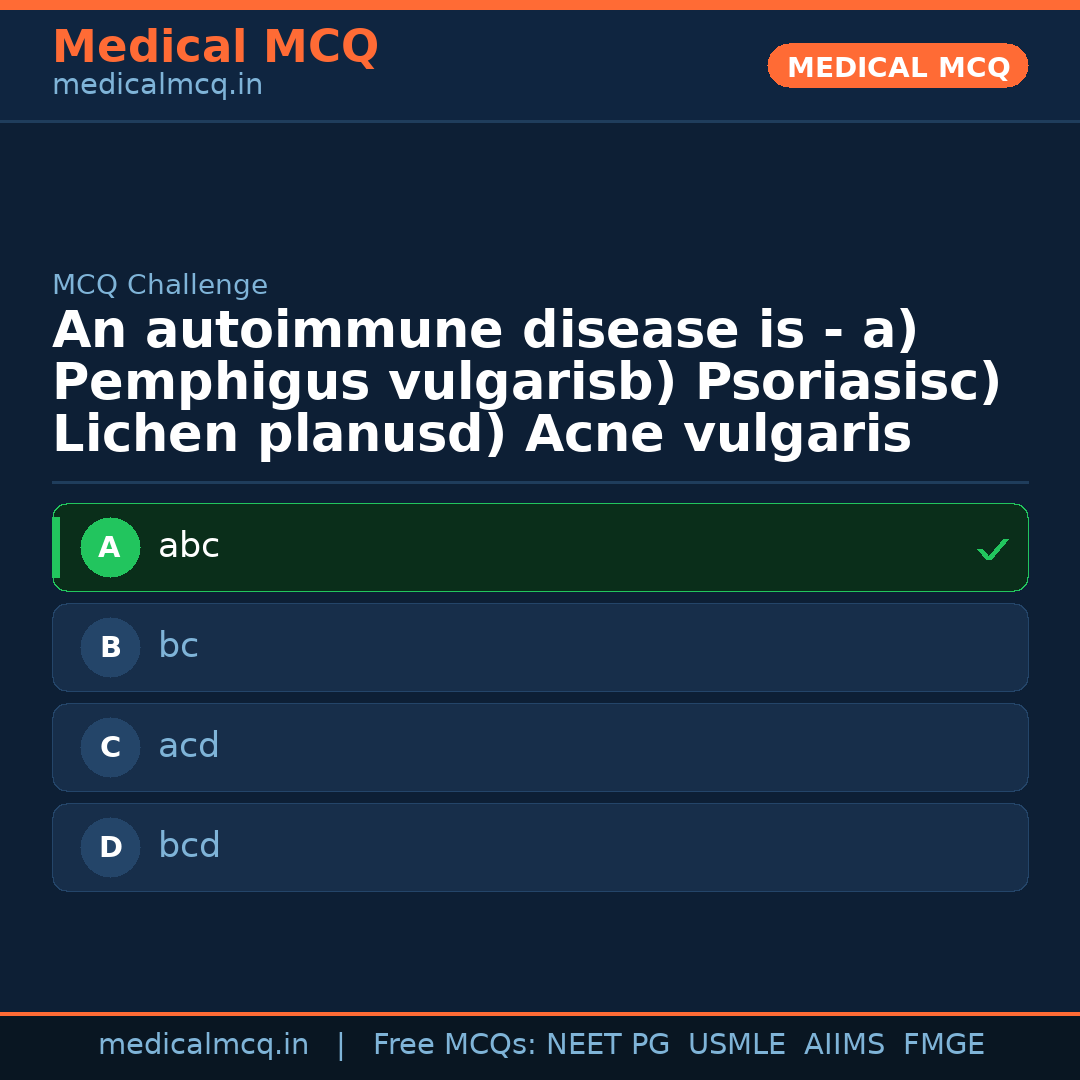1080x1080 pixels.
Task: Select answer option B labeled bc
Action: (540, 647)
